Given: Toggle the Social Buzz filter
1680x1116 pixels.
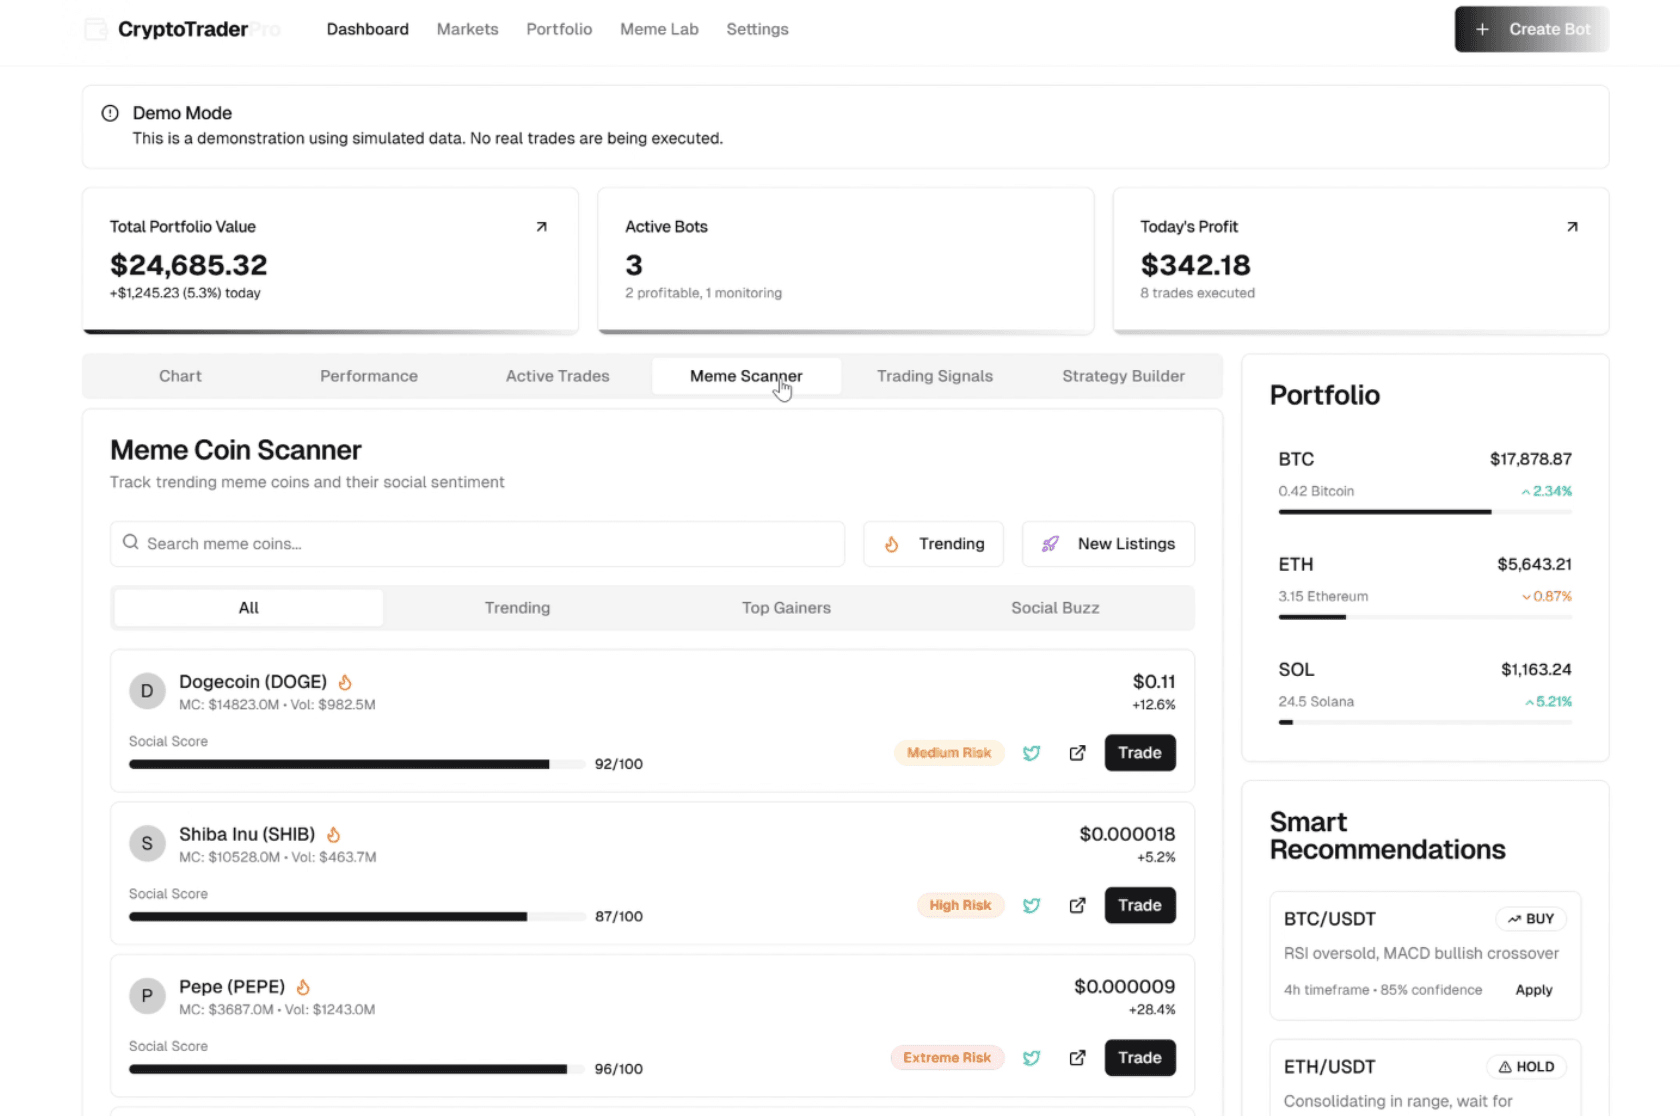Looking at the screenshot, I should pos(1055,607).
